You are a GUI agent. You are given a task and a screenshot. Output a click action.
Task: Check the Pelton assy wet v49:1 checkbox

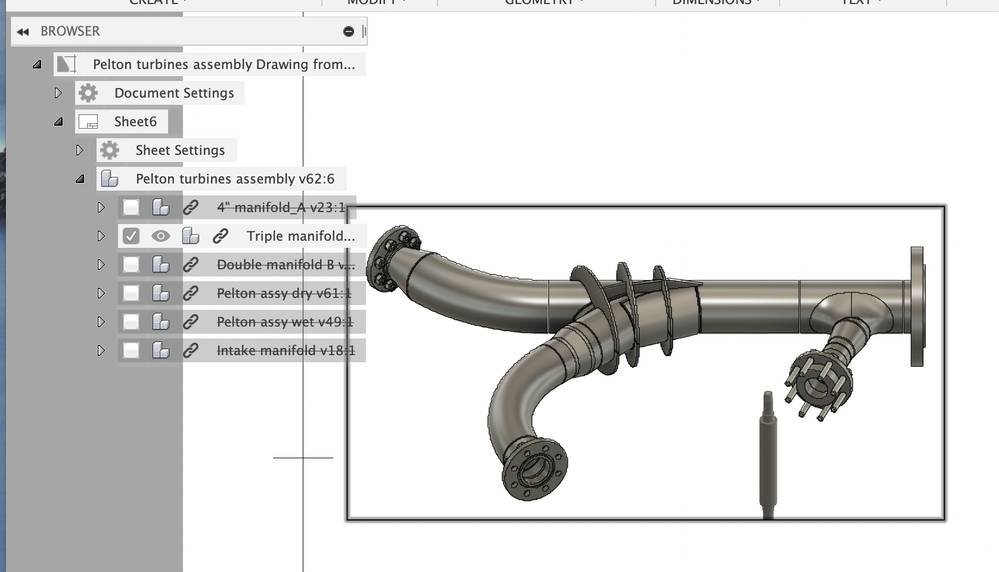click(131, 322)
